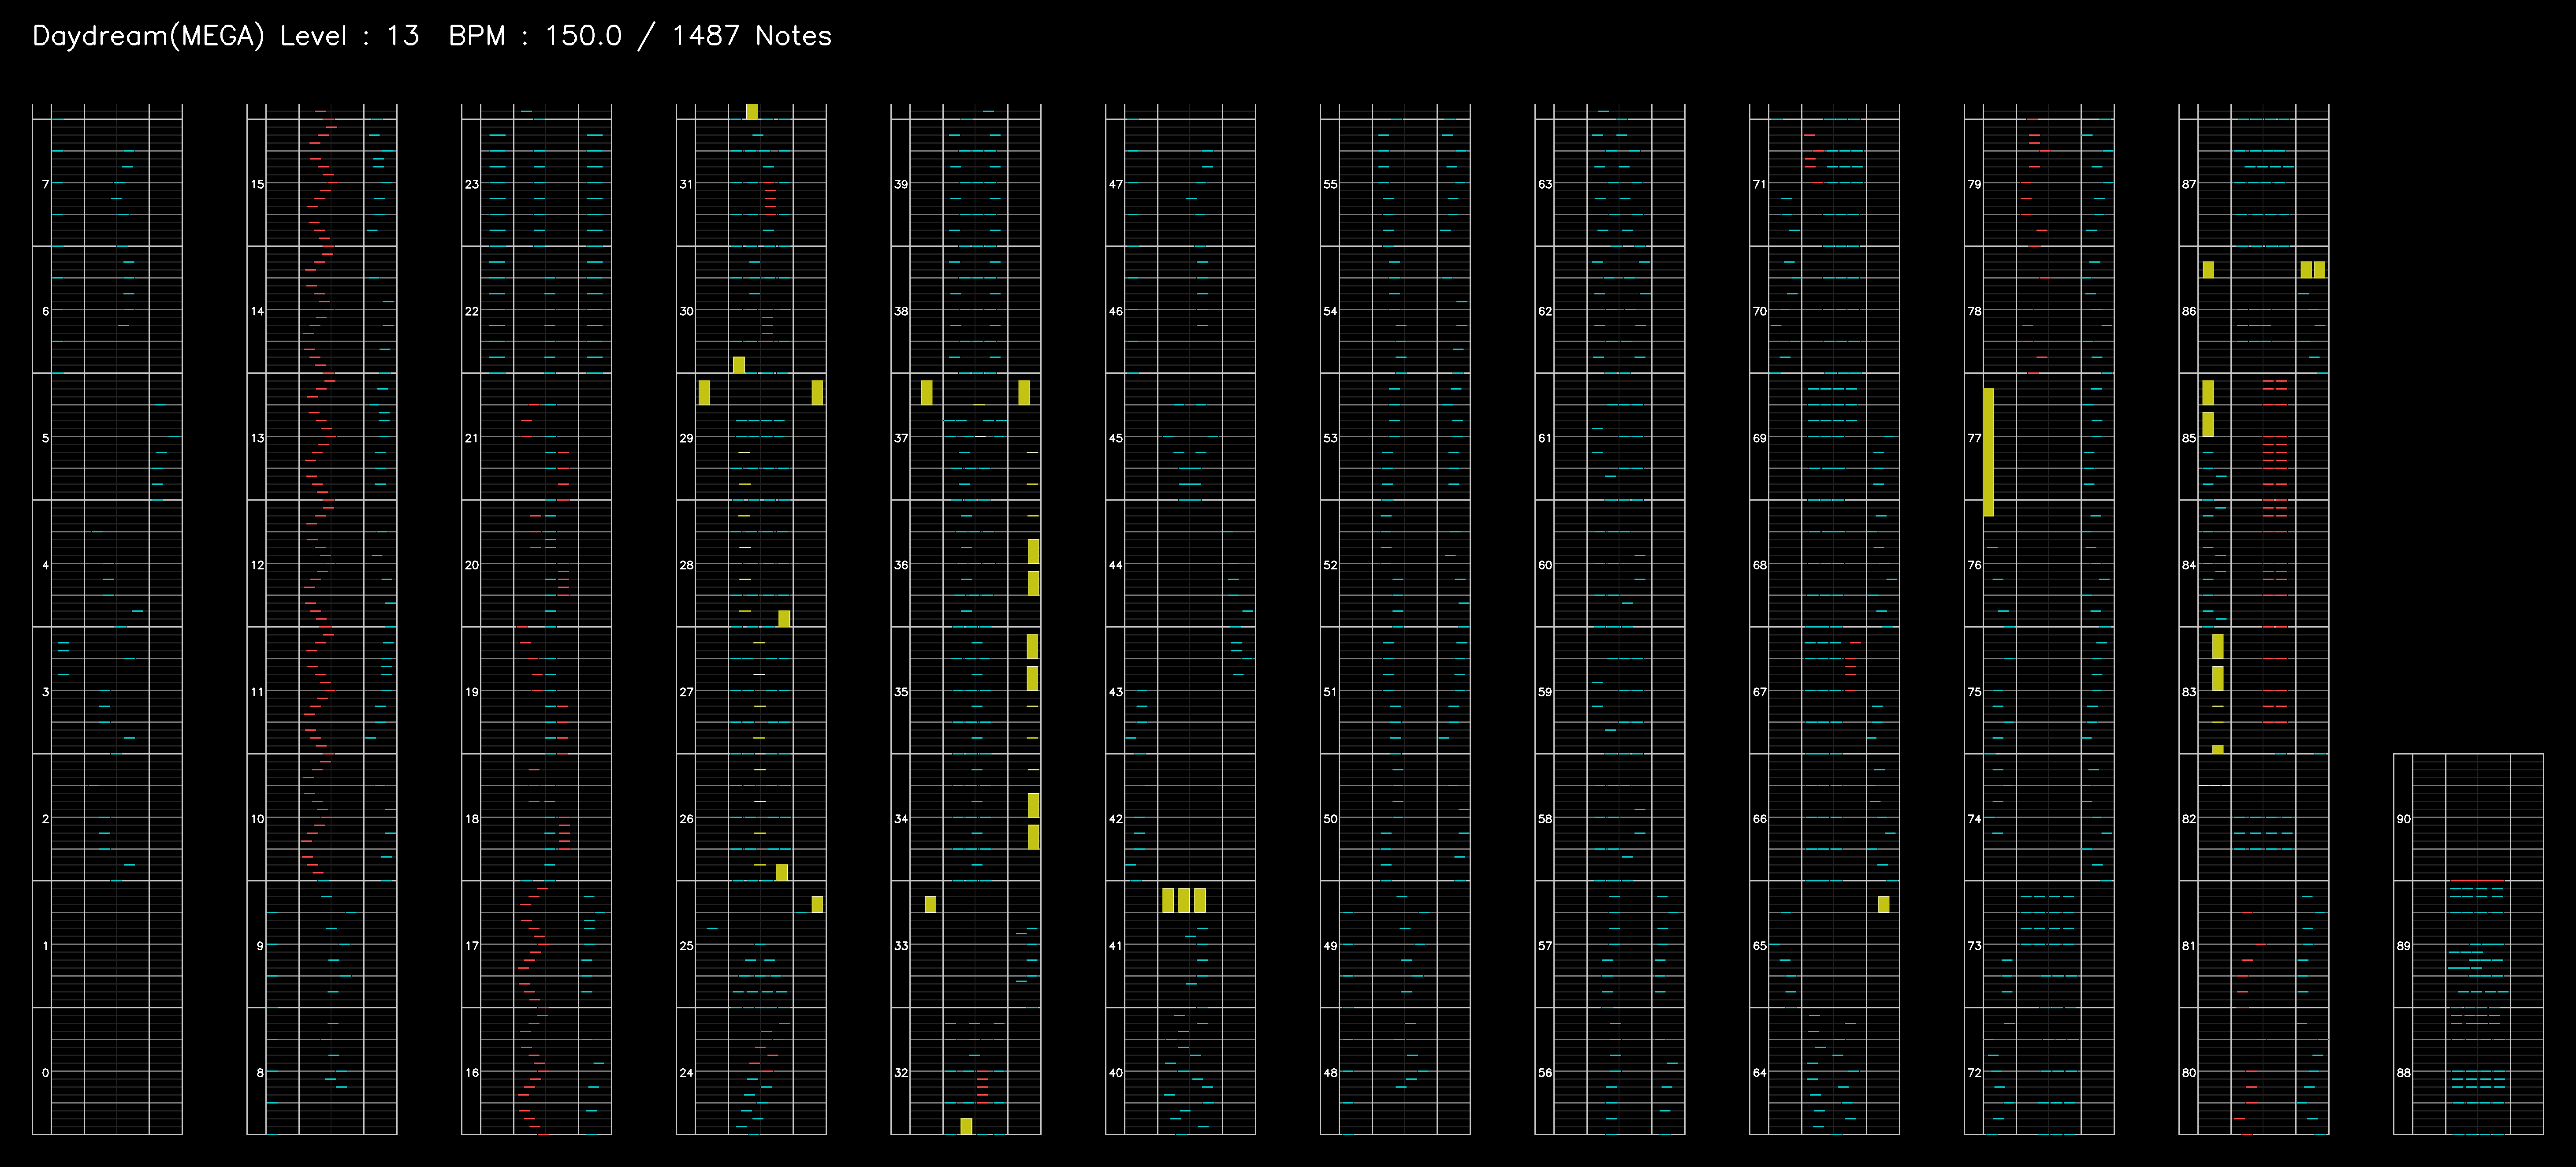Click measure label "71"
This screenshot has height=1167, width=2576.
1760,184
